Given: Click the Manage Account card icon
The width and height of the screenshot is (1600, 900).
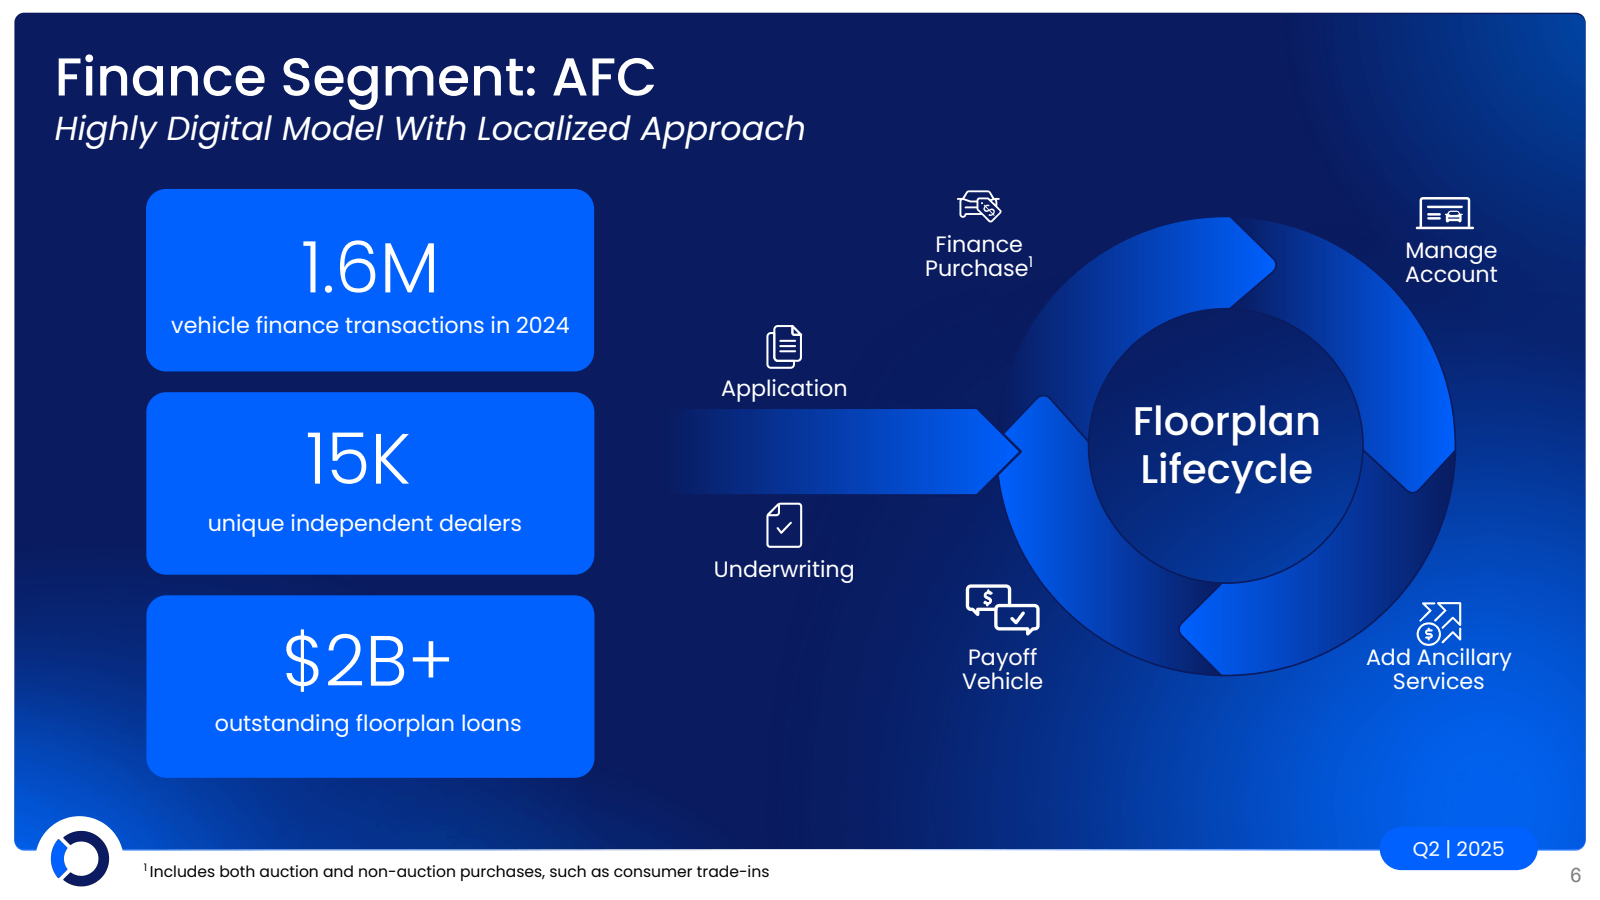Looking at the screenshot, I should (1445, 213).
